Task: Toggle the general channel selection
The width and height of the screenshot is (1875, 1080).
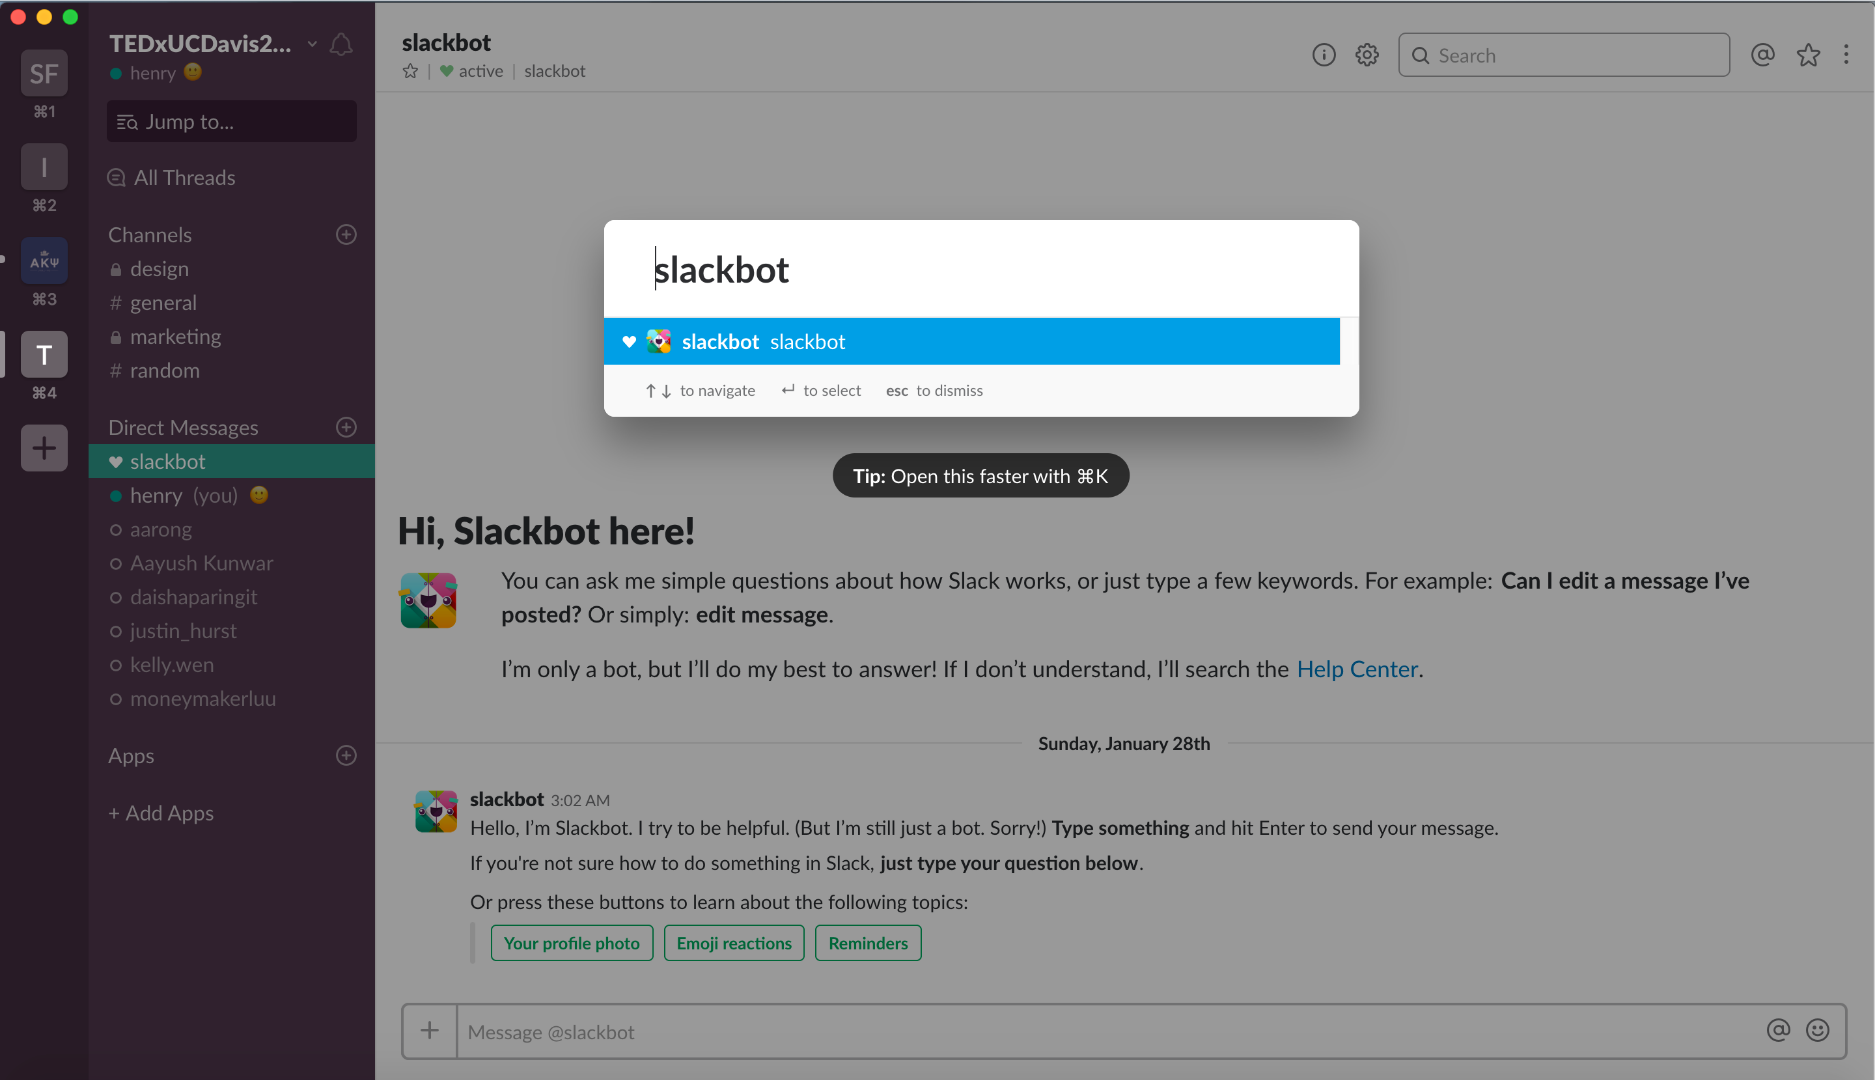Action: pos(163,302)
